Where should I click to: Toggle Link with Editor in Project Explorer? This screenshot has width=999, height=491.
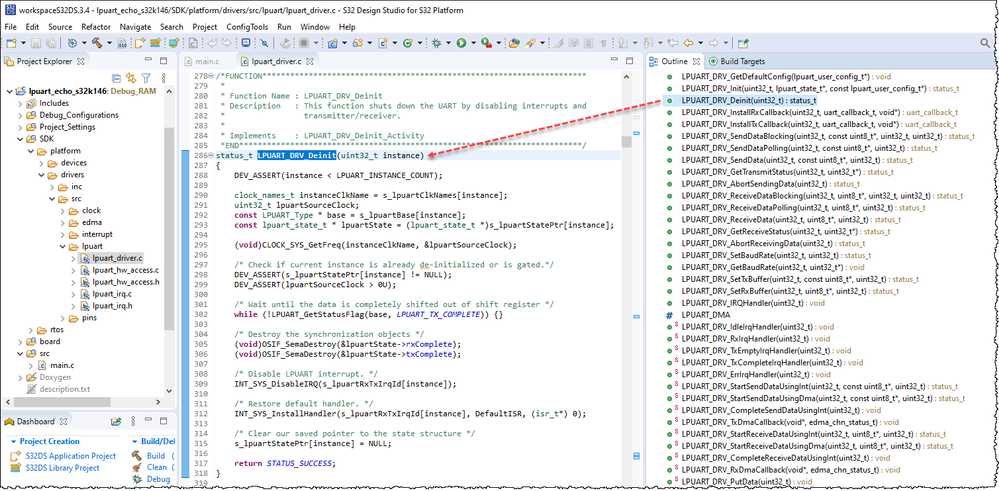click(131, 78)
